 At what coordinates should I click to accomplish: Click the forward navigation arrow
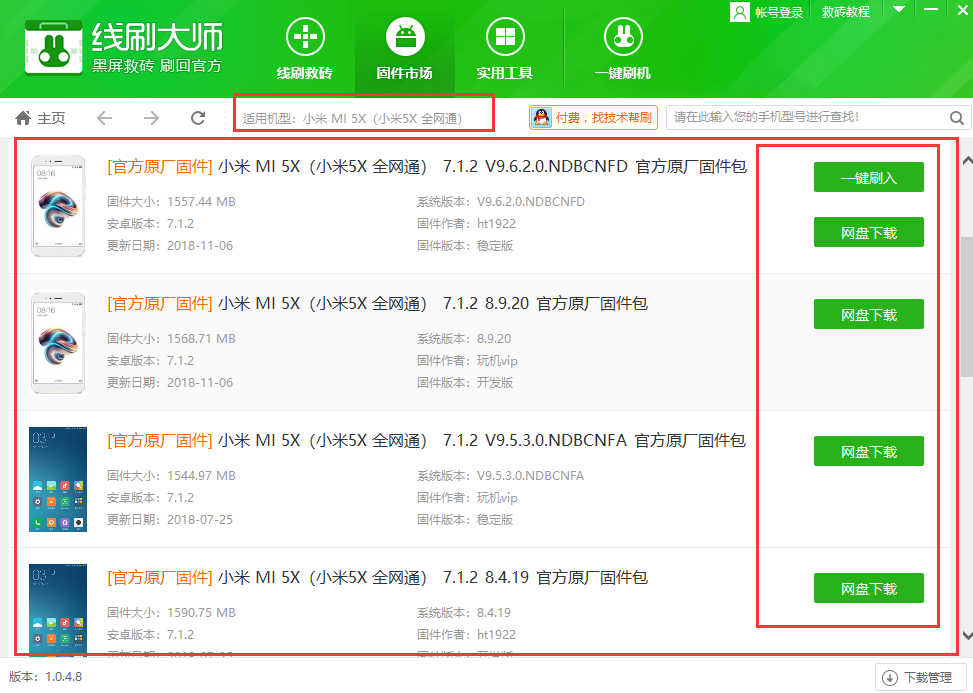tap(151, 118)
